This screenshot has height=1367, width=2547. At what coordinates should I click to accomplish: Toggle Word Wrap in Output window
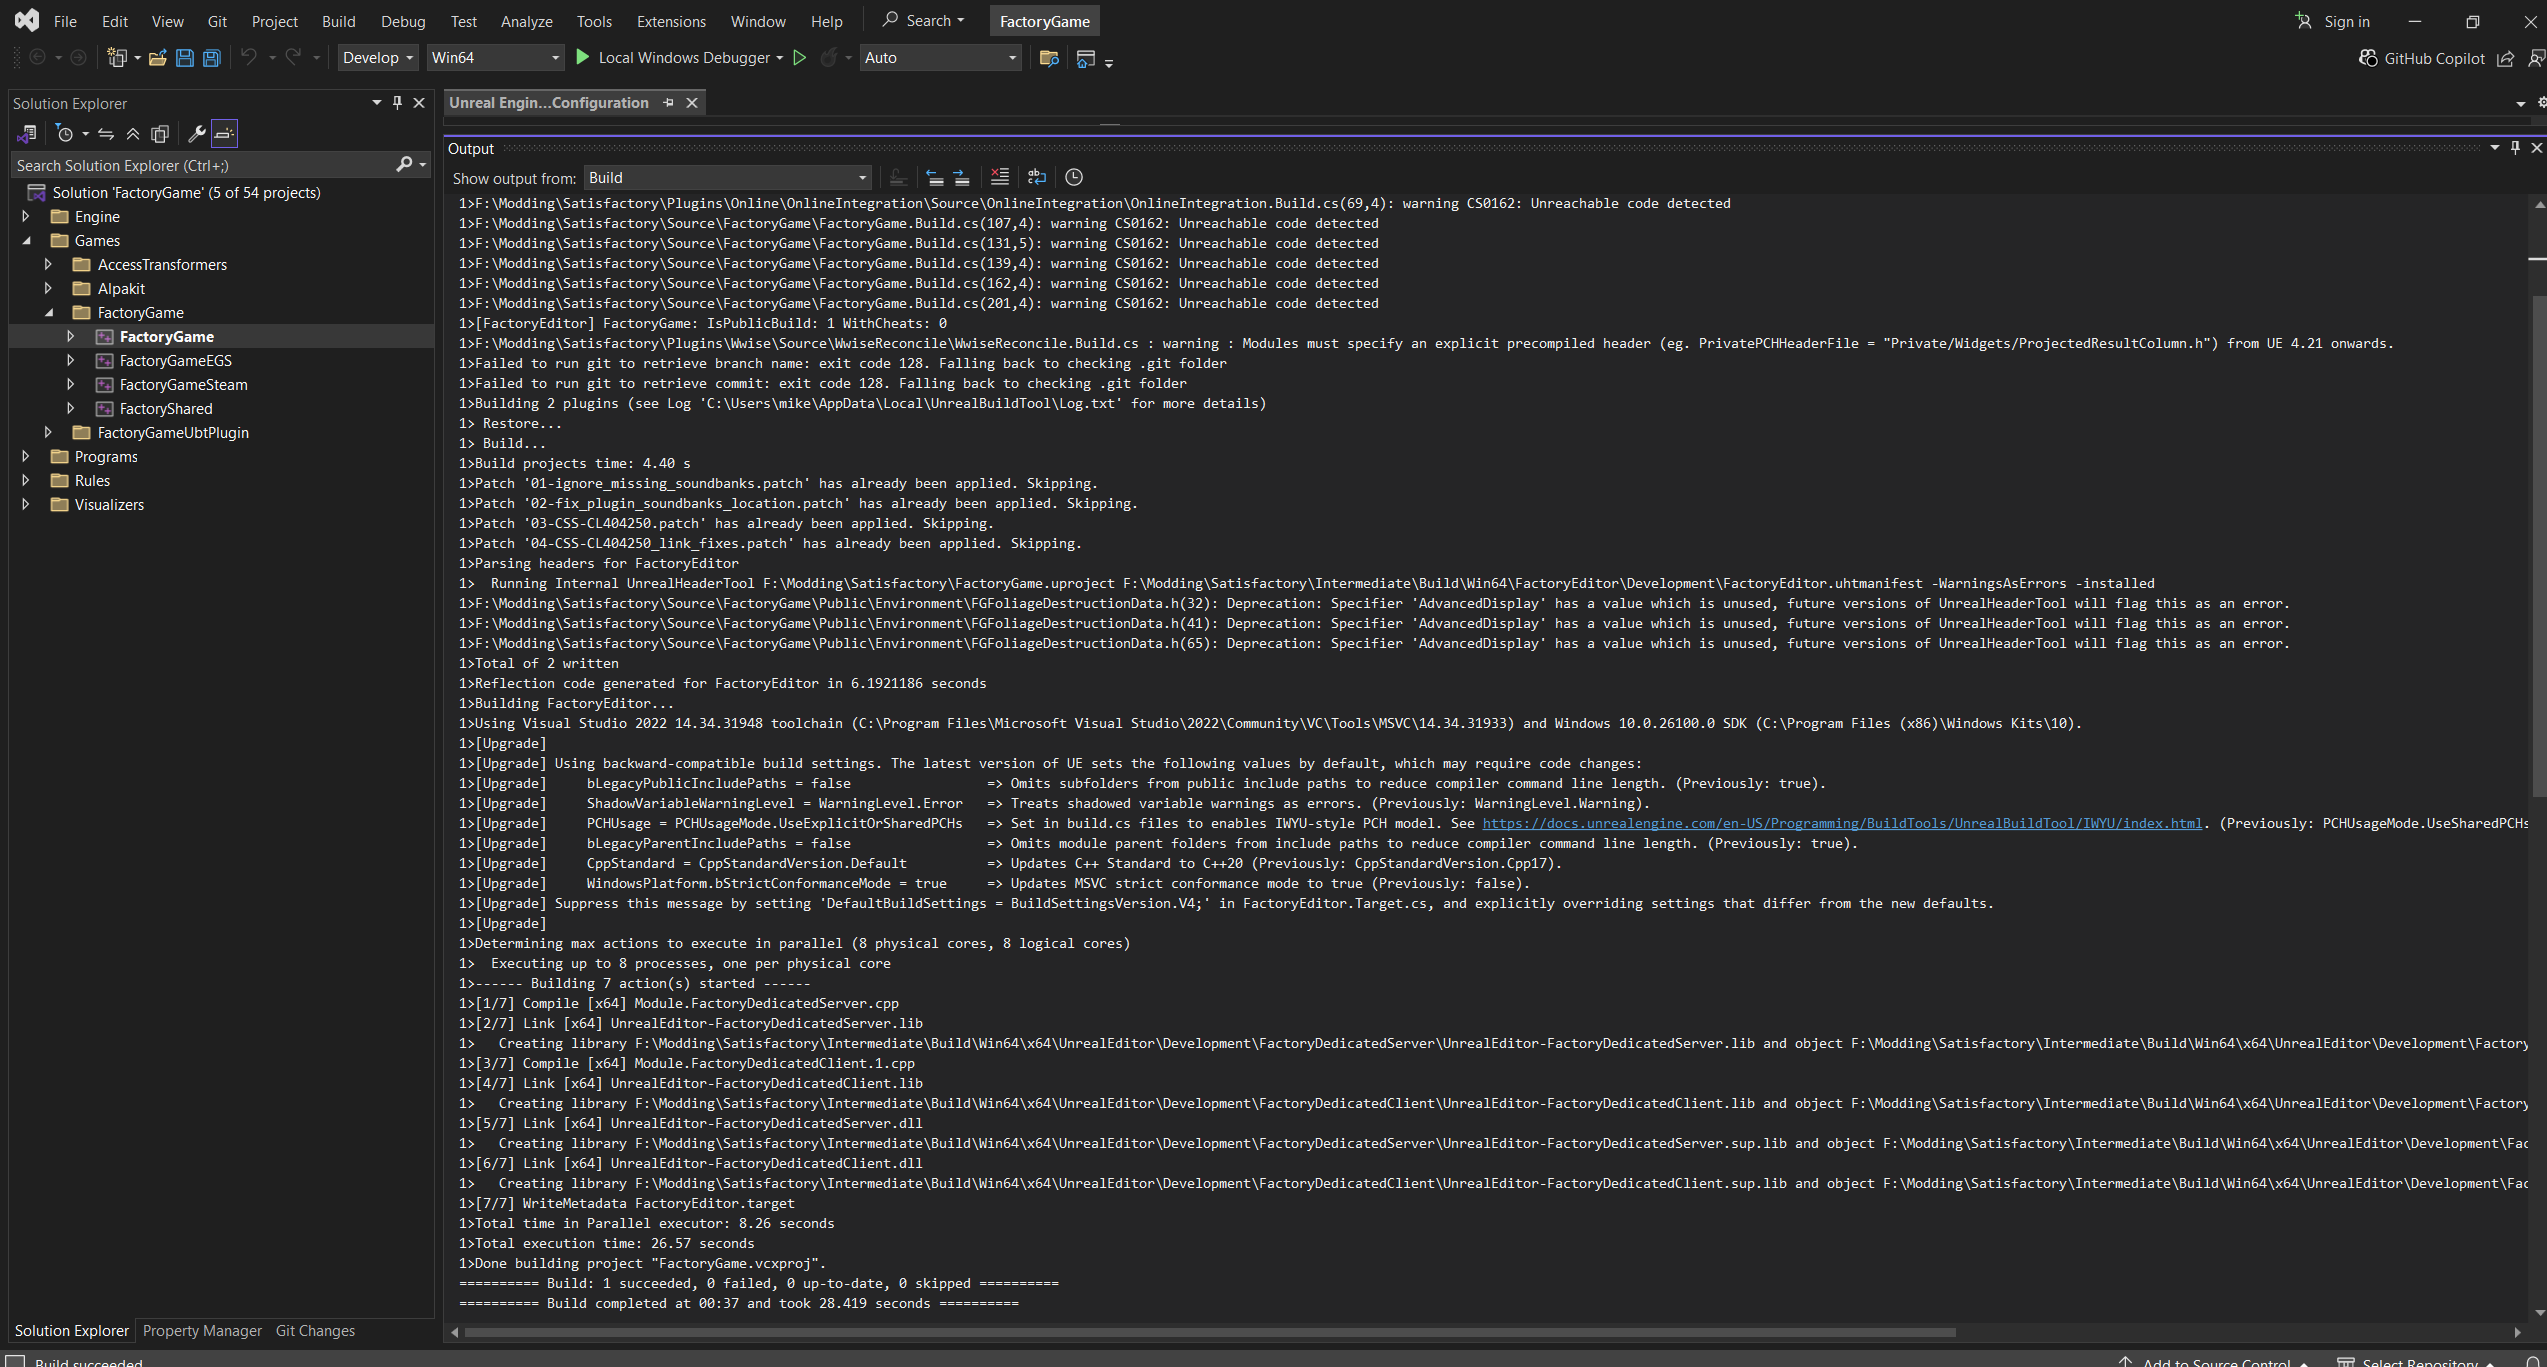click(x=1037, y=177)
